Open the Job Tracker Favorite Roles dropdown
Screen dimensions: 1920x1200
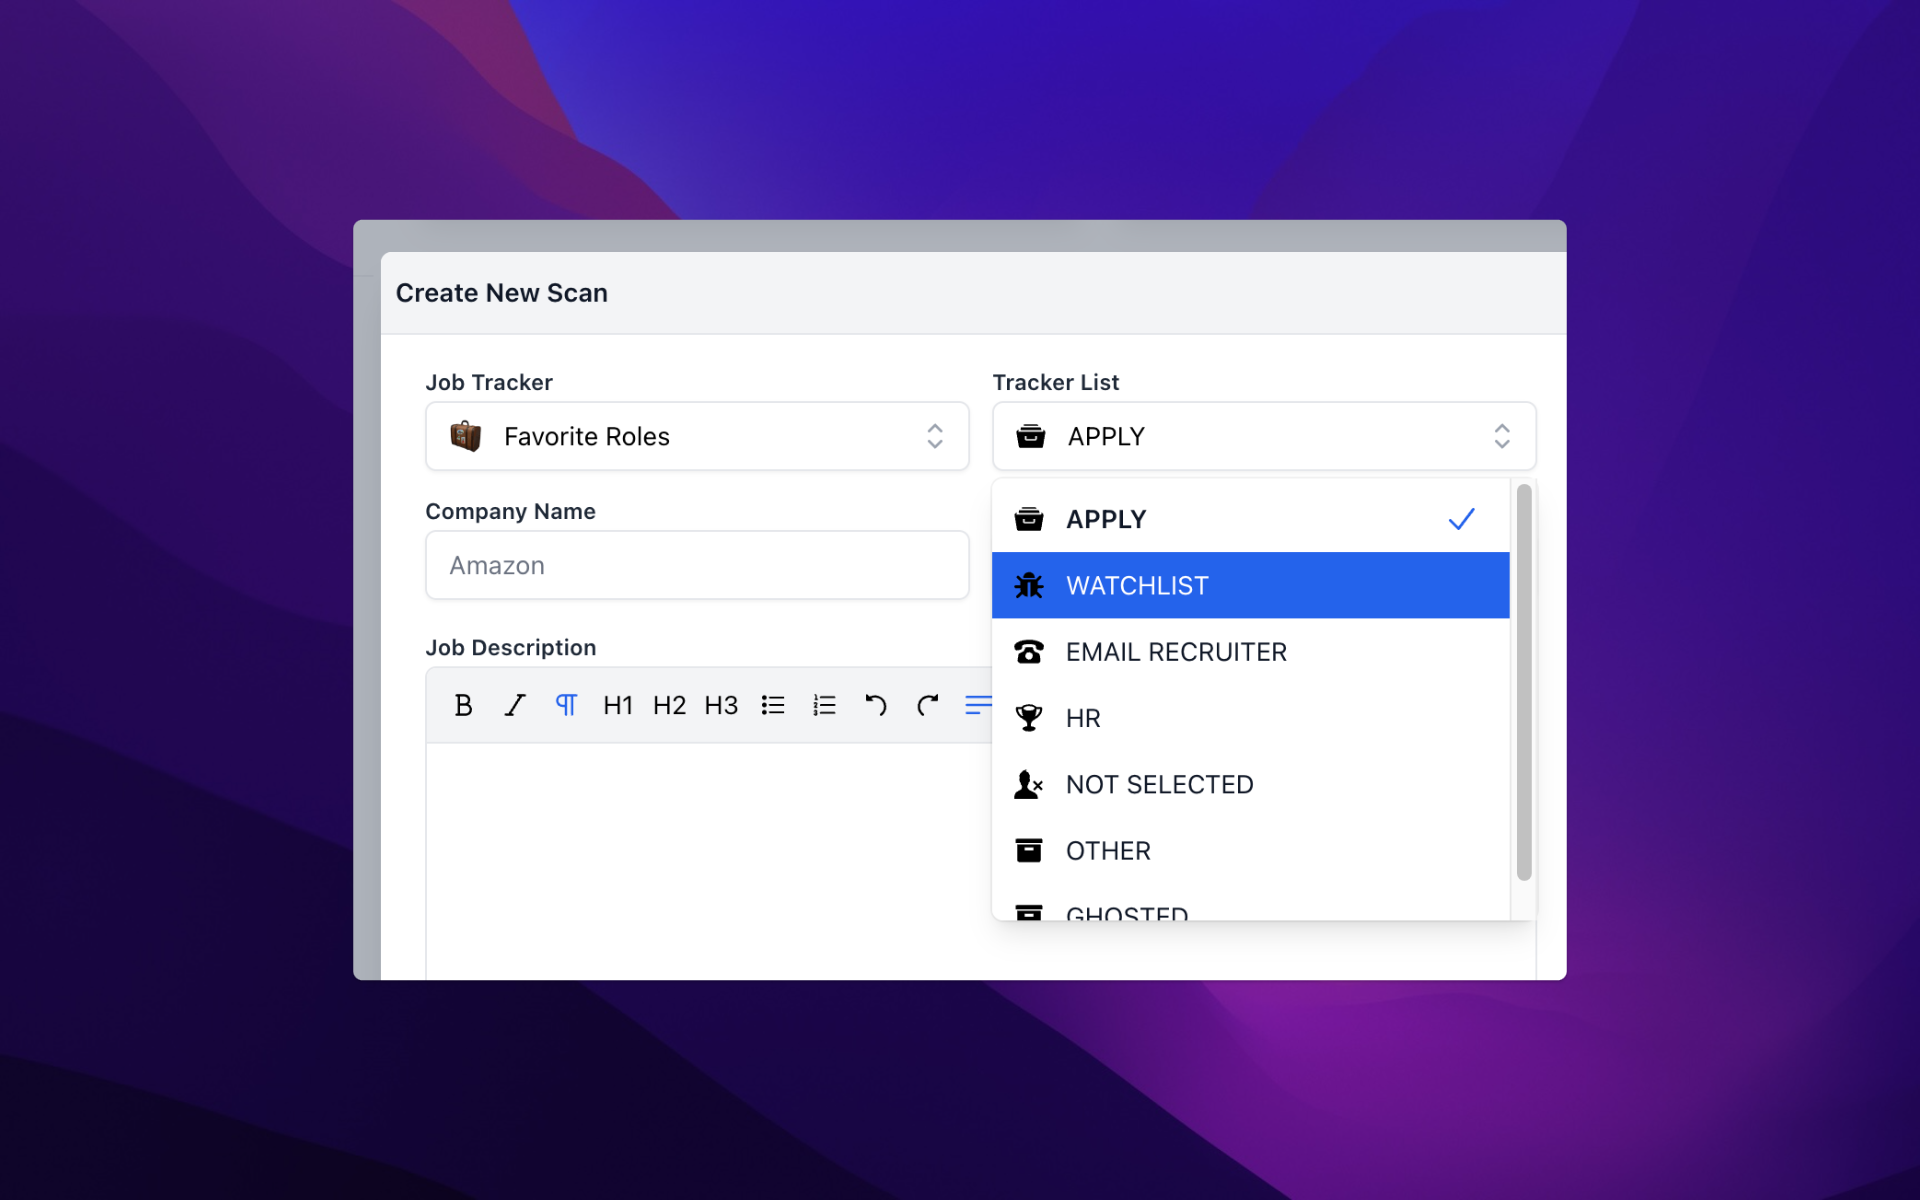tap(697, 436)
